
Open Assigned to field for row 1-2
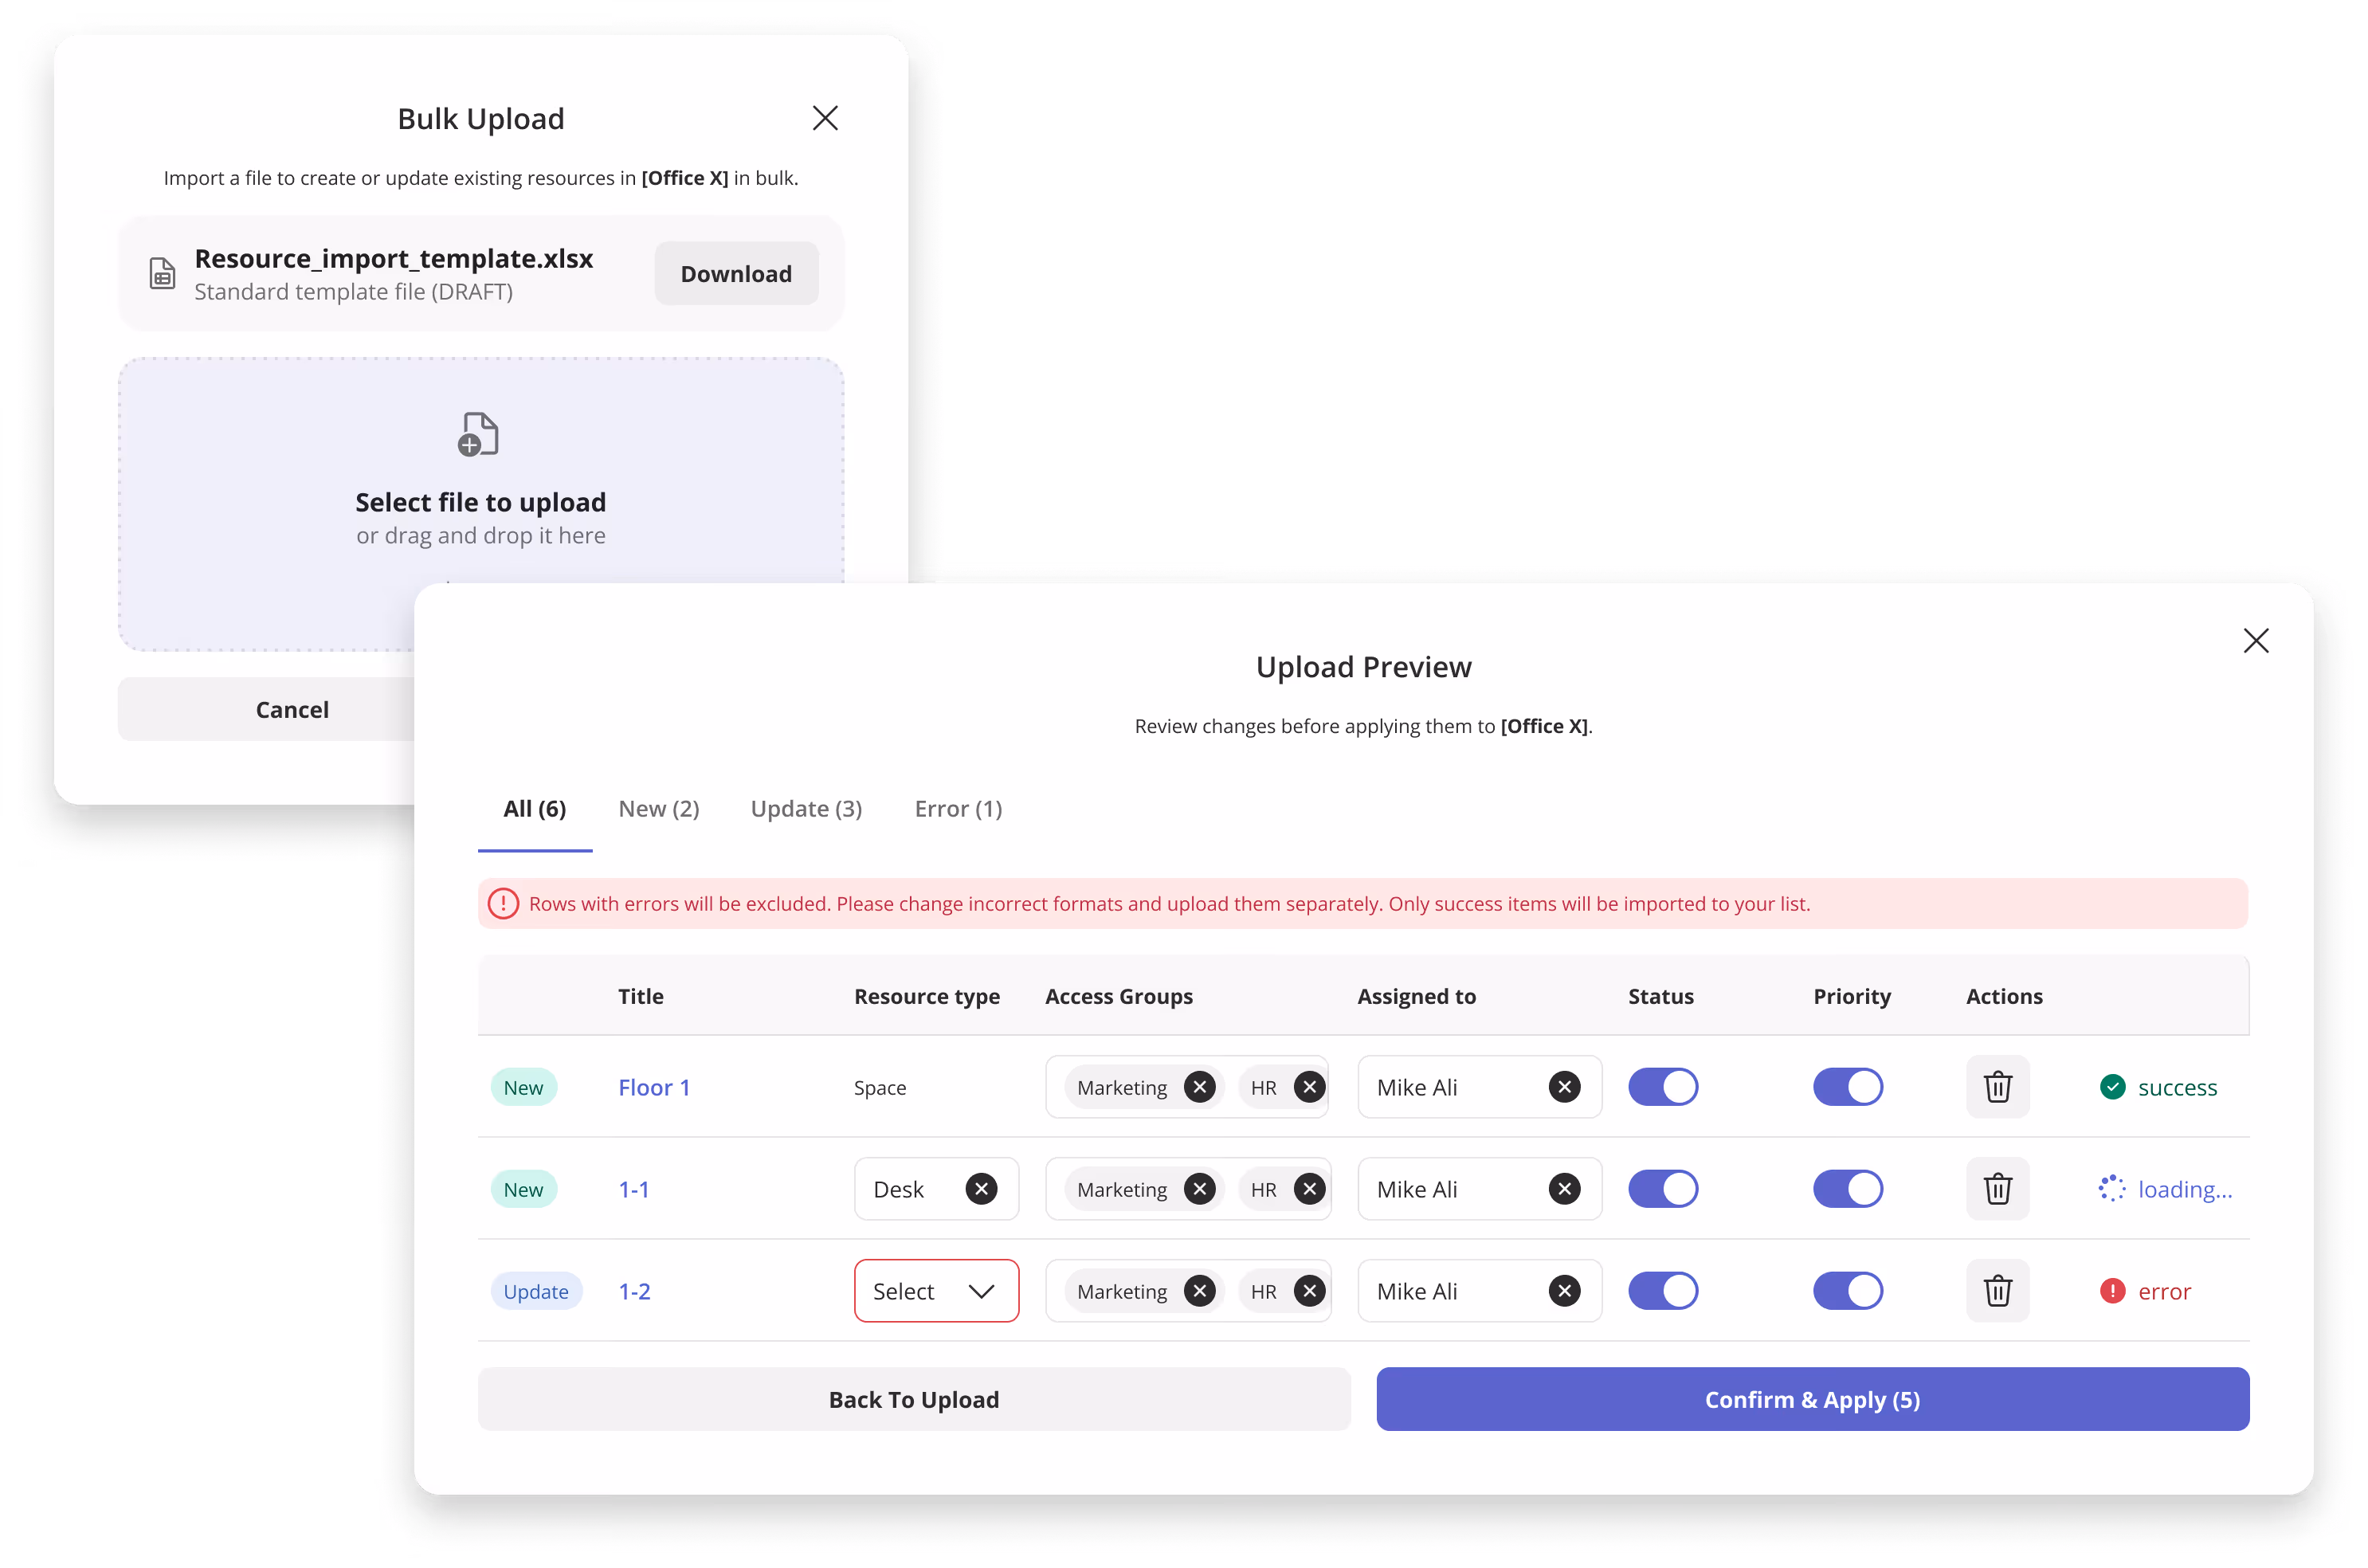tap(1479, 1291)
